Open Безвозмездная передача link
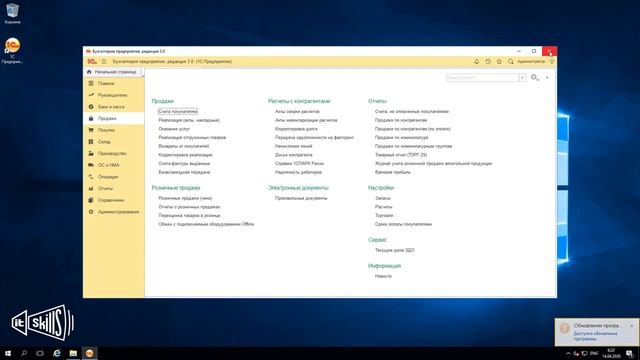The width and height of the screenshot is (640, 360). tap(184, 172)
